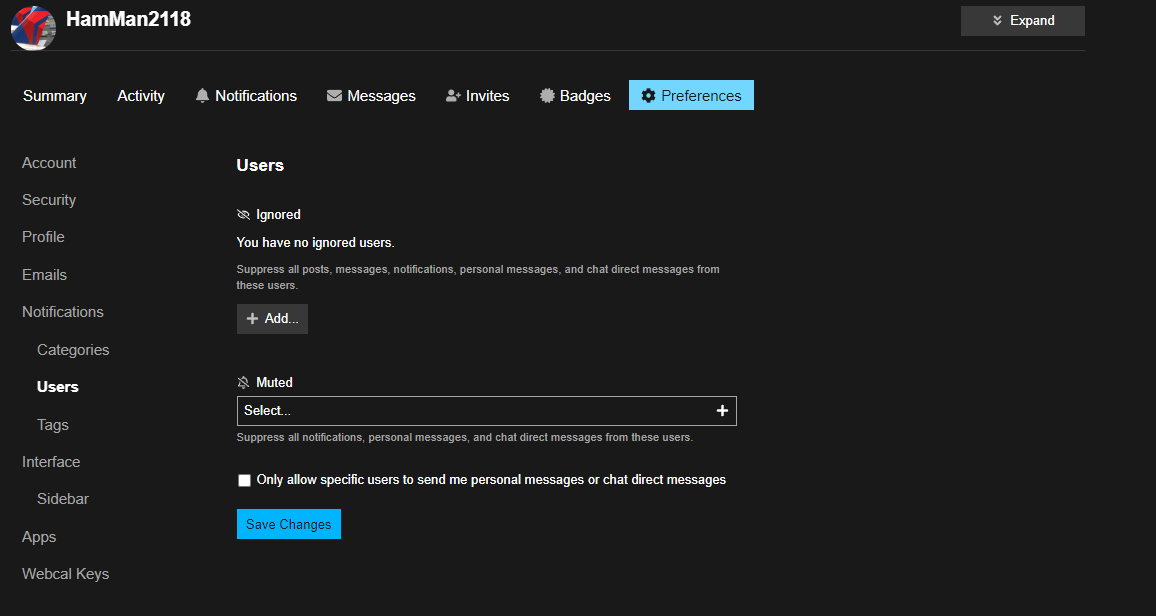Click the muted bell icon beside Muted

coord(243,382)
